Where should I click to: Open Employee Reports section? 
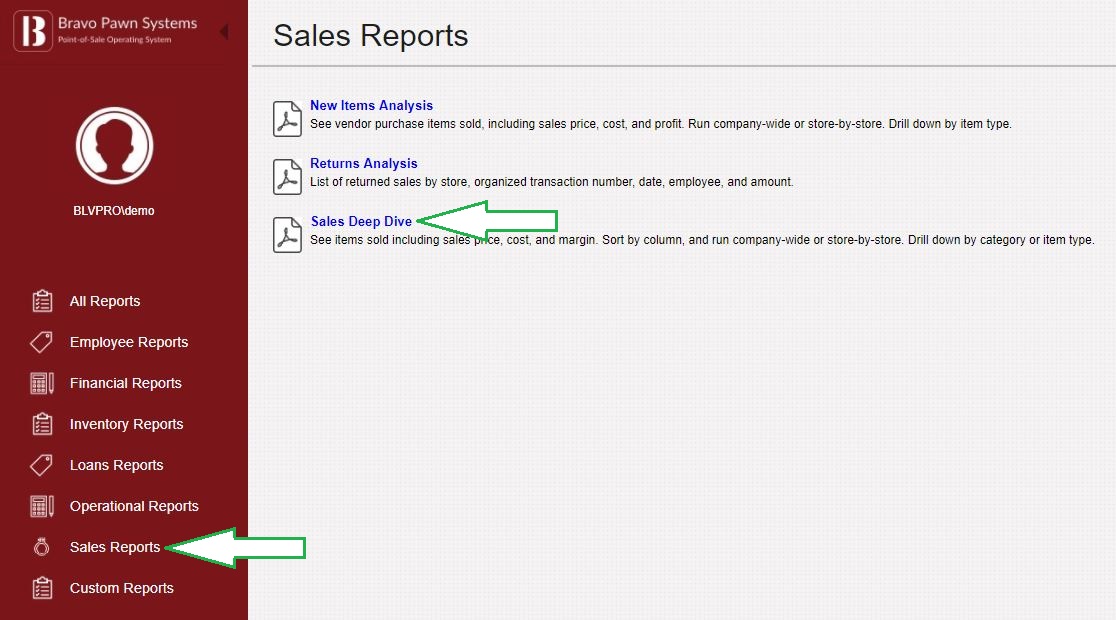129,342
